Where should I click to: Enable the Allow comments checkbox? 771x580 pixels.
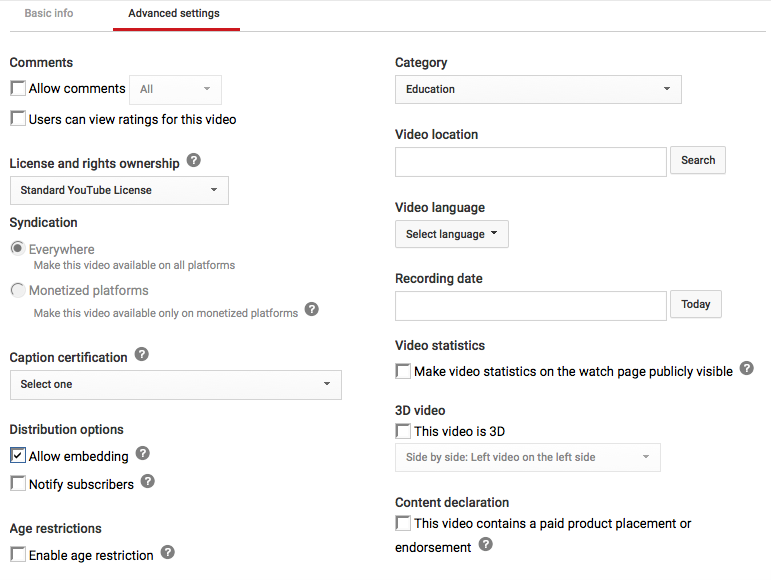tap(18, 88)
